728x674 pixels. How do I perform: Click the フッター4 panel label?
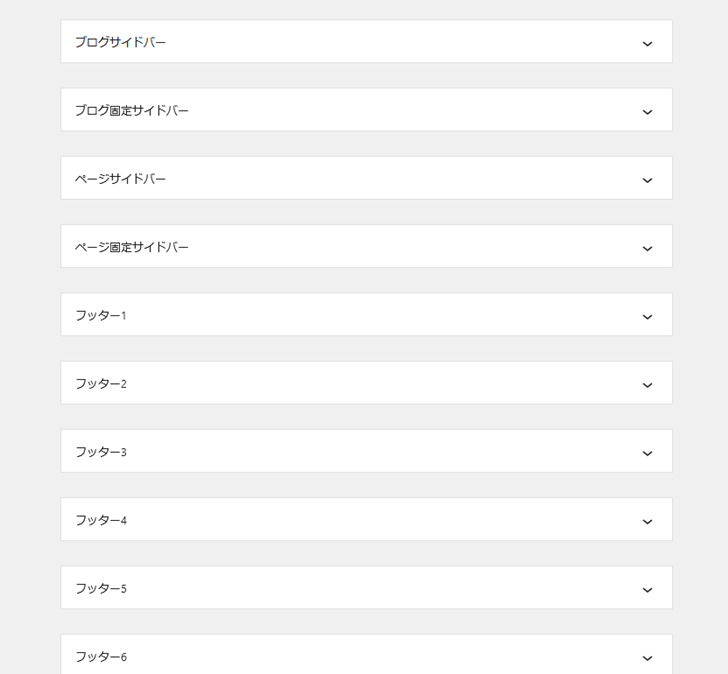pyautogui.click(x=101, y=520)
